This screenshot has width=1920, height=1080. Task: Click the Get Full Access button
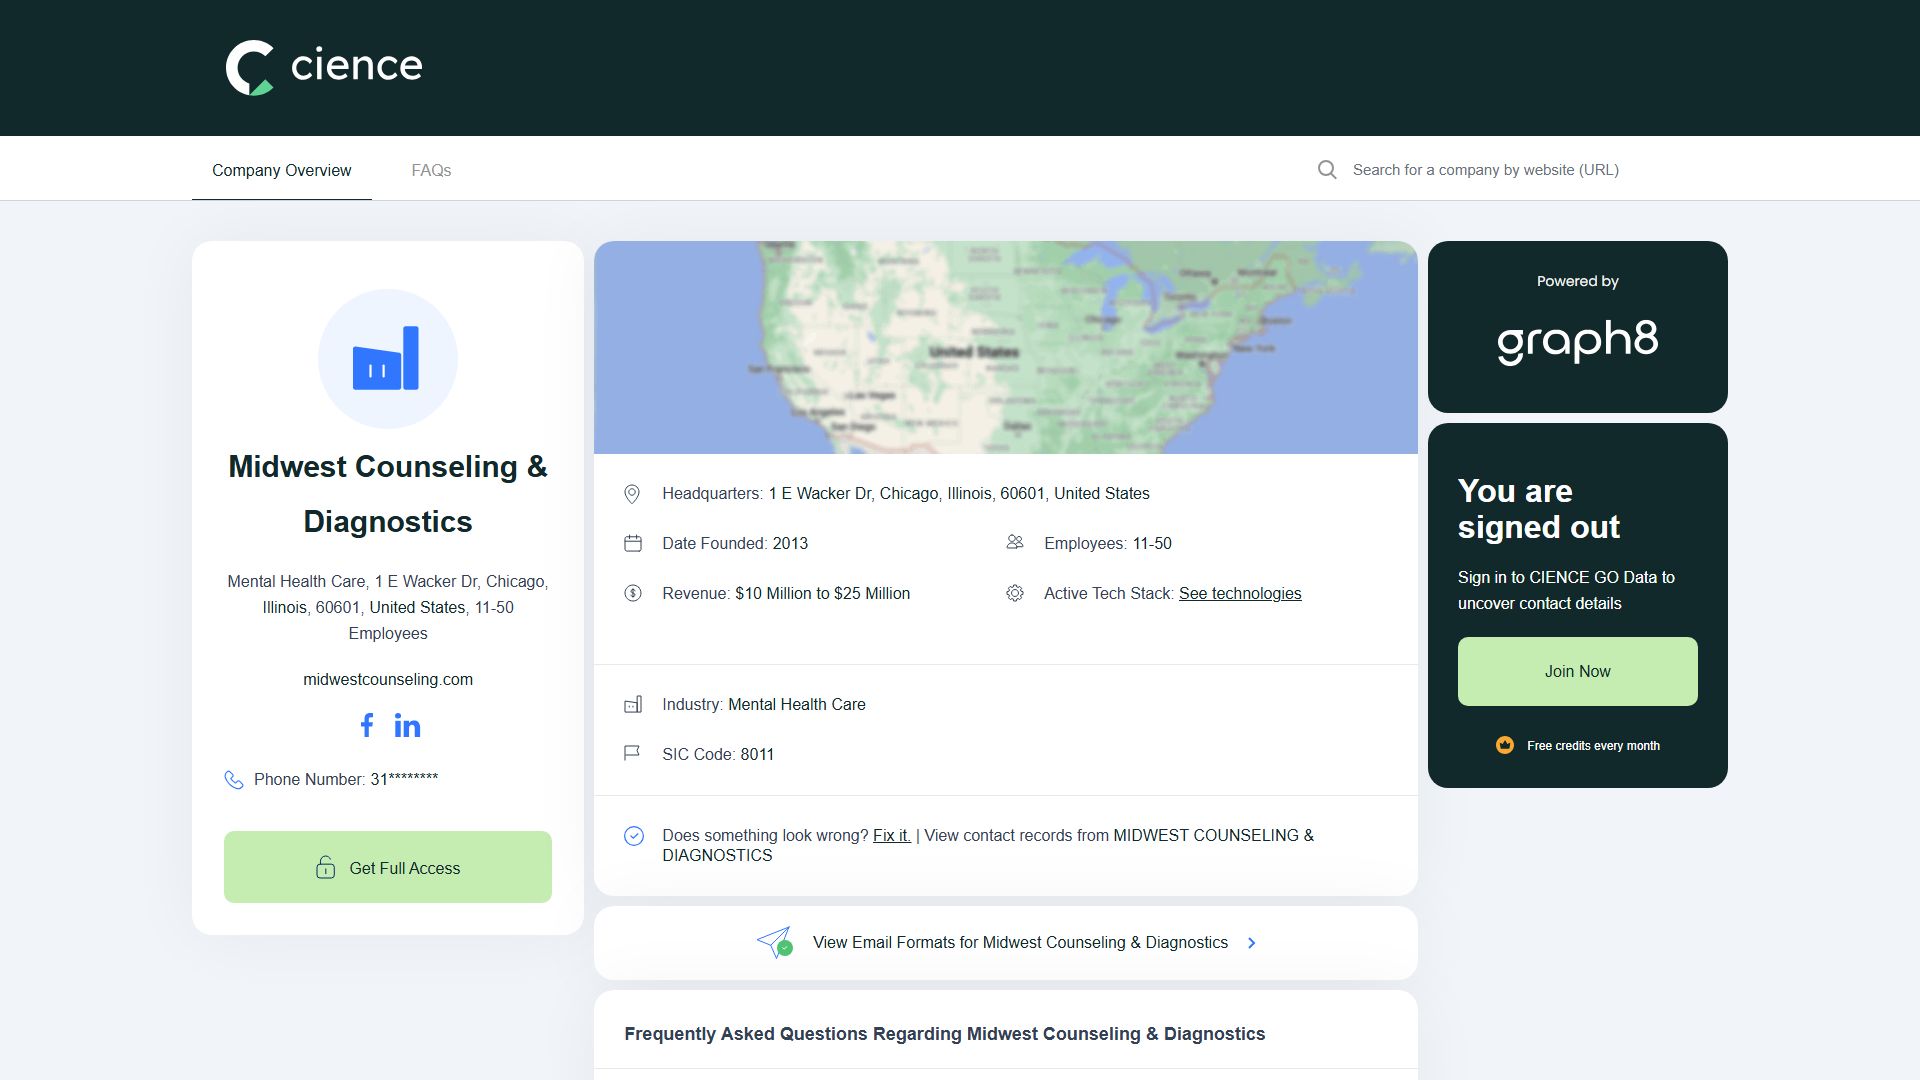388,867
